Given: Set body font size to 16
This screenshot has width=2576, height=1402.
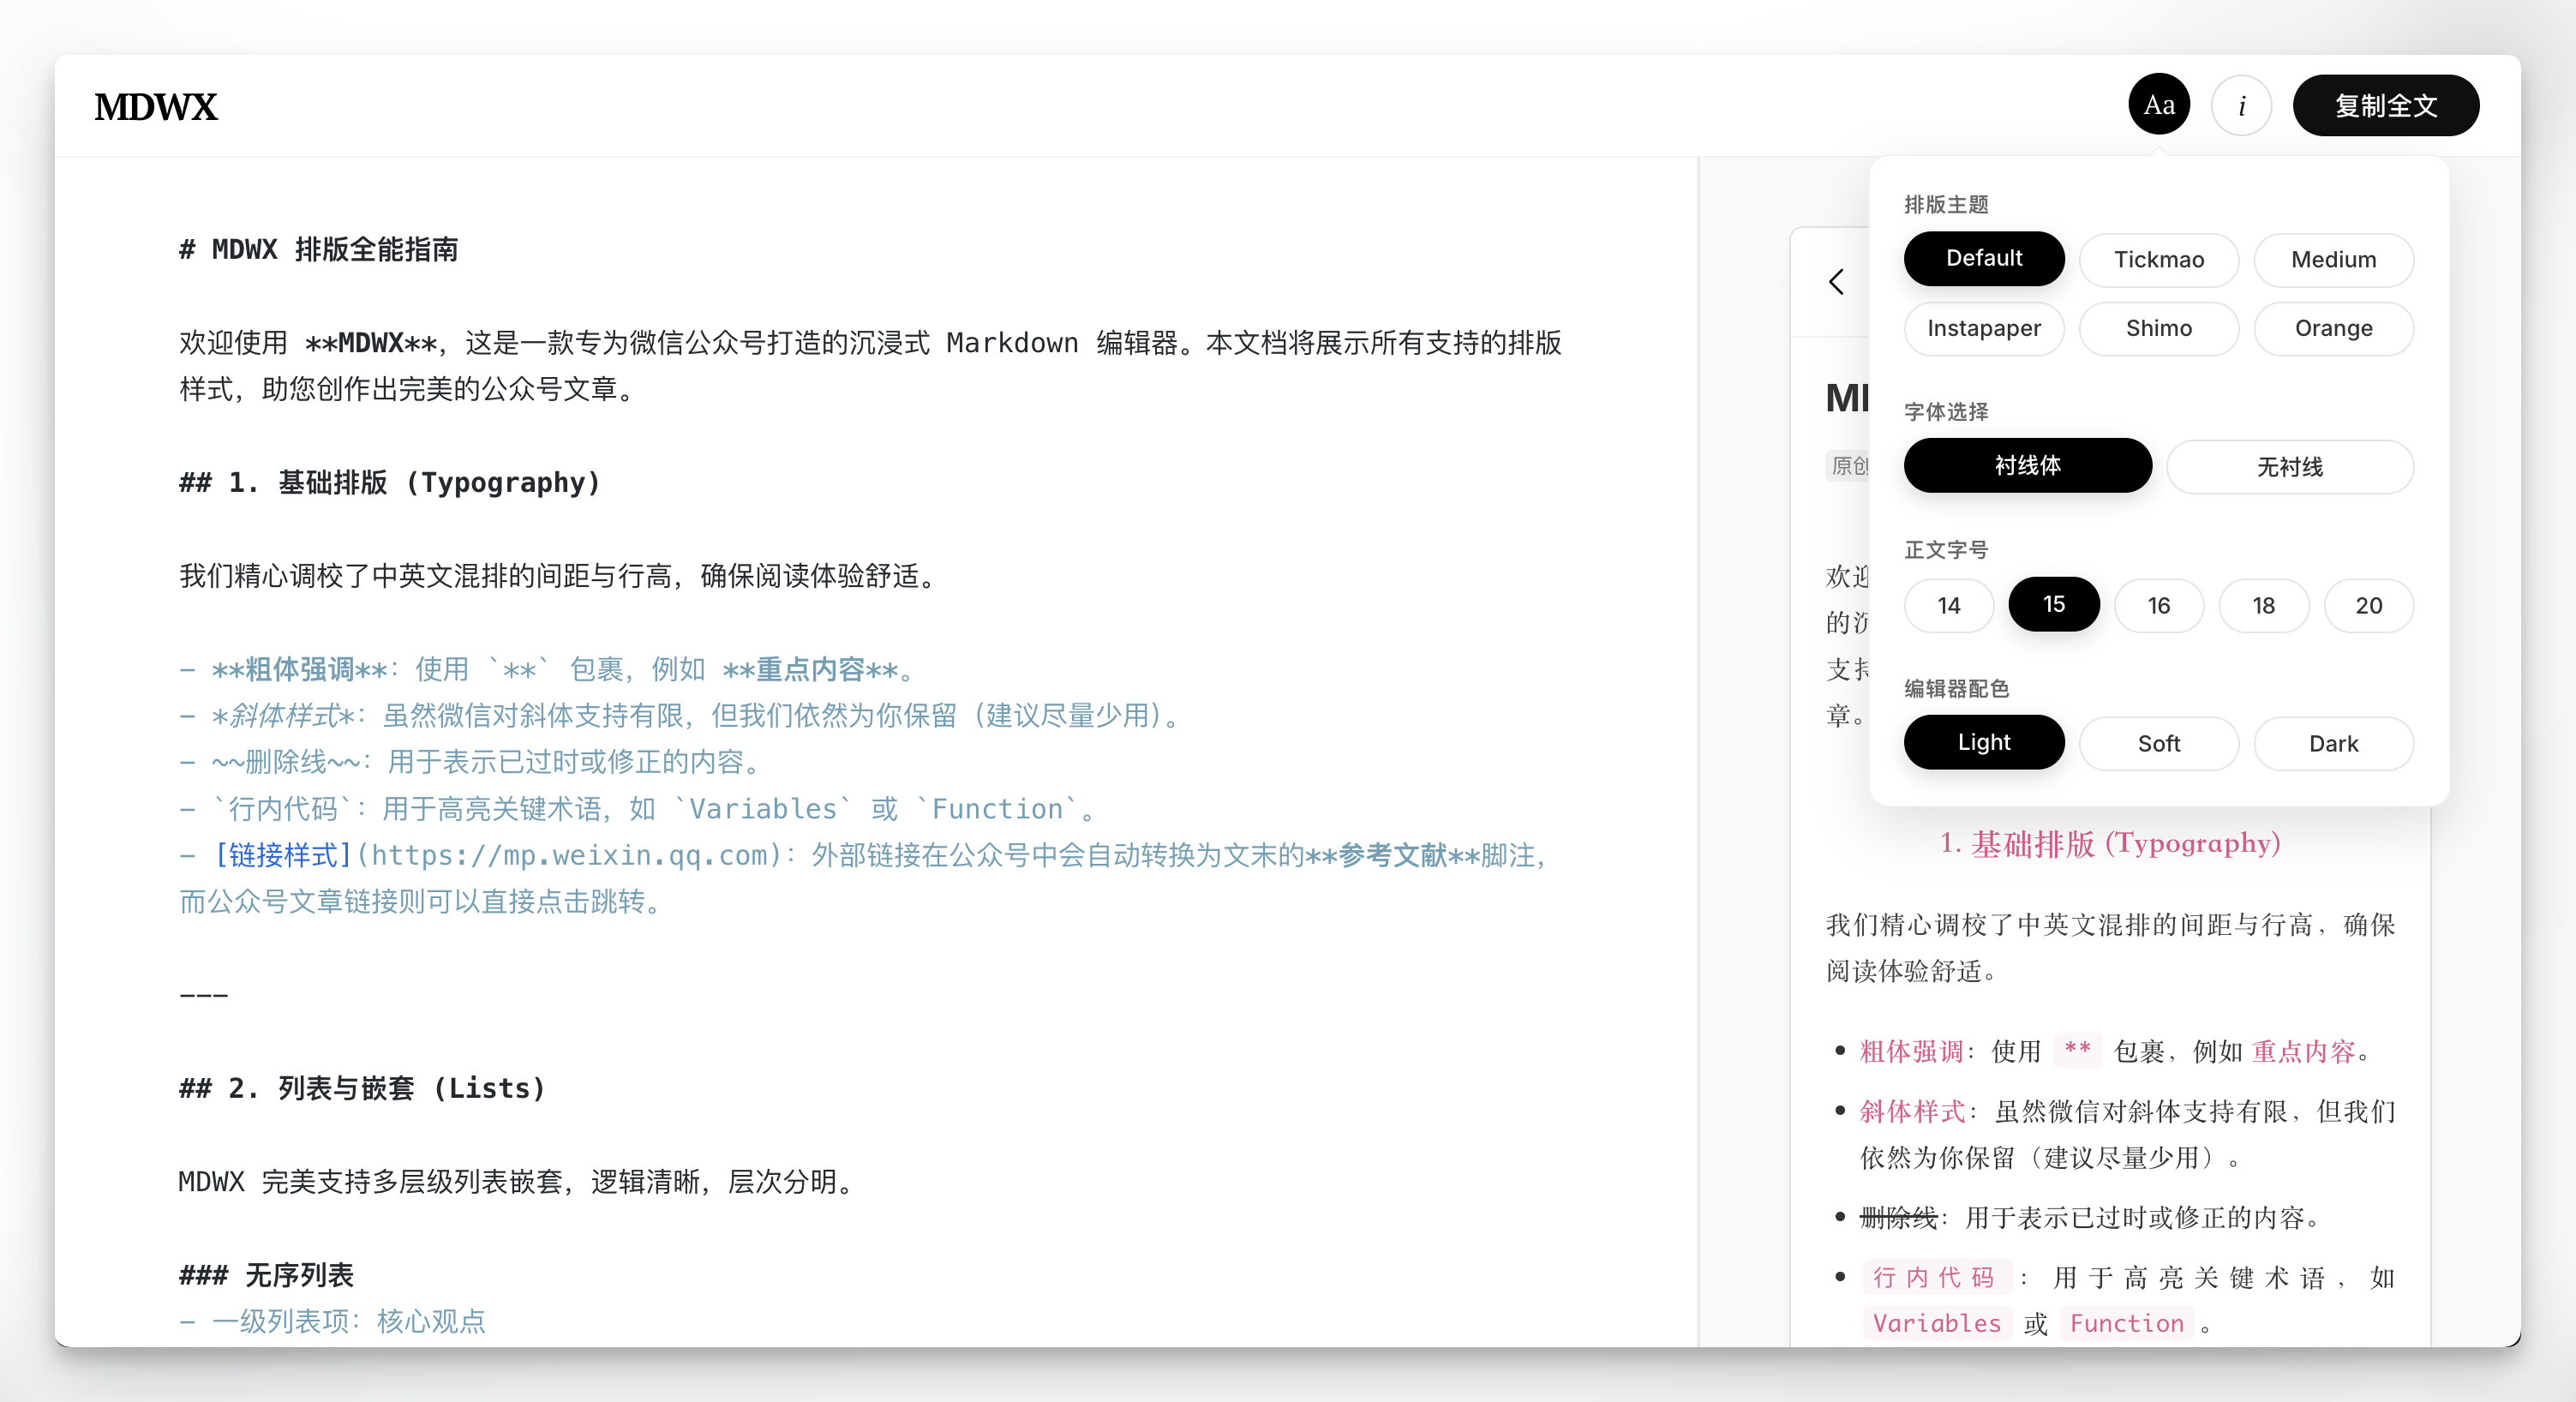Looking at the screenshot, I should tap(2158, 605).
